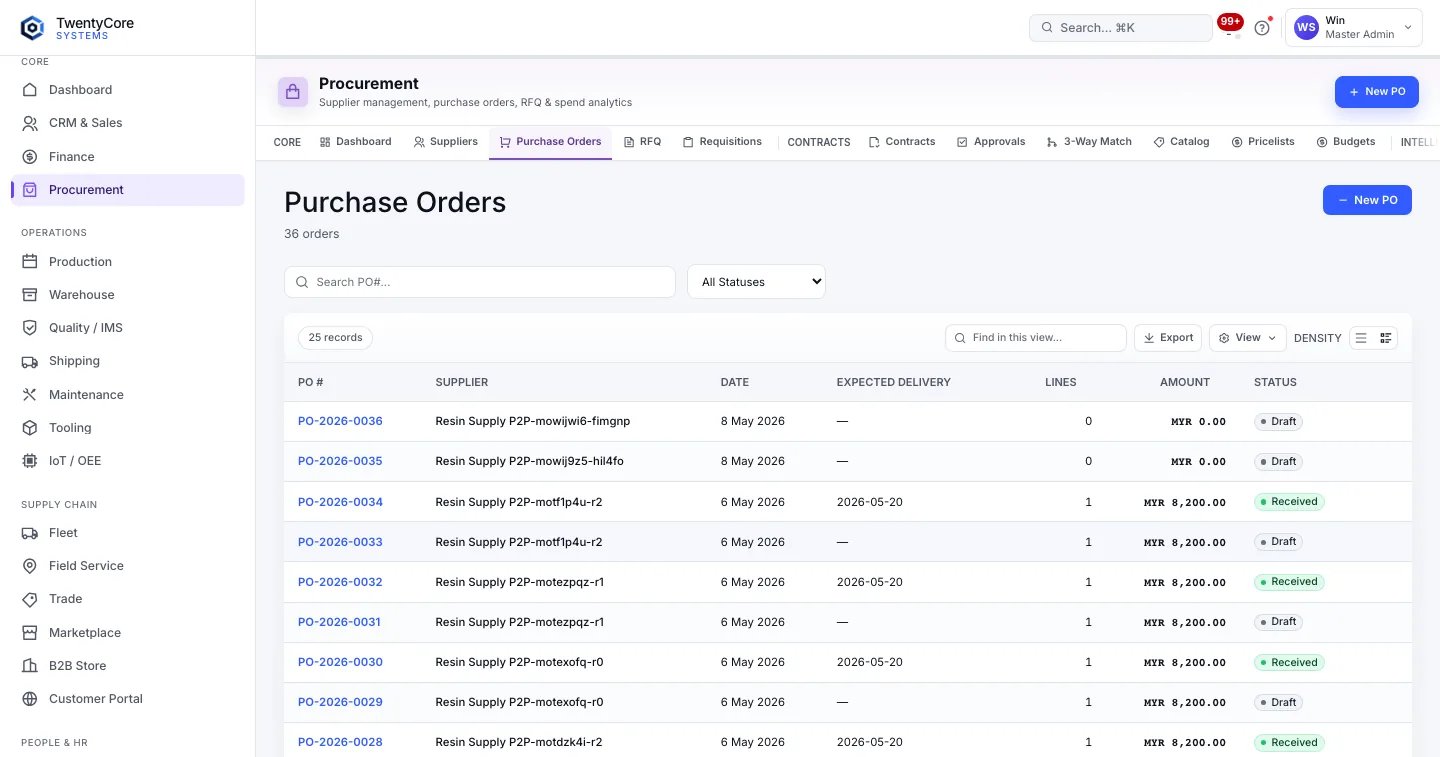Switch to the RFQ tab

642,142
